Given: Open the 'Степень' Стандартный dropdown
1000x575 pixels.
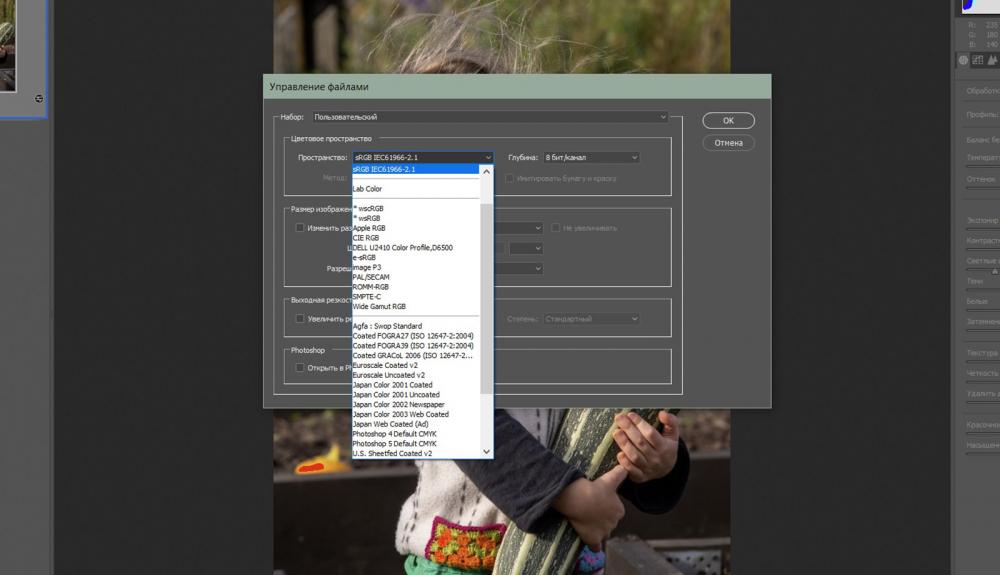Looking at the screenshot, I should pos(591,318).
